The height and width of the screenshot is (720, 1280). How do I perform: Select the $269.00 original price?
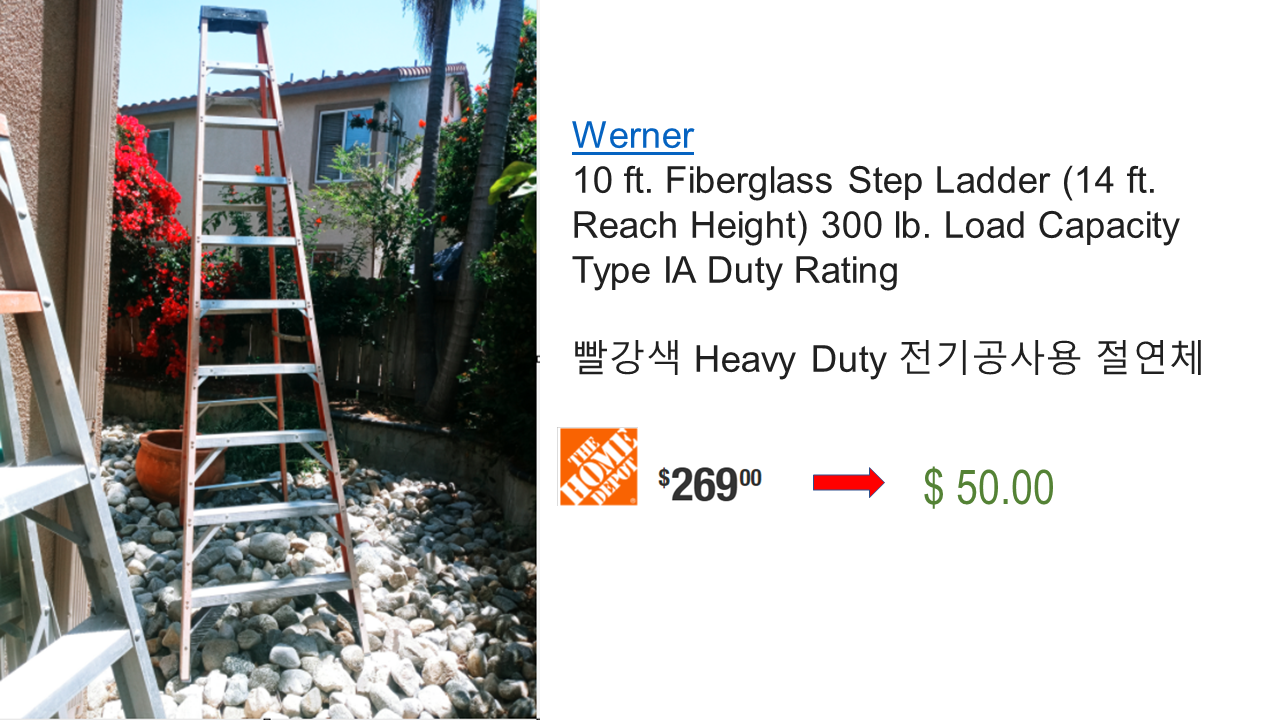coord(710,485)
